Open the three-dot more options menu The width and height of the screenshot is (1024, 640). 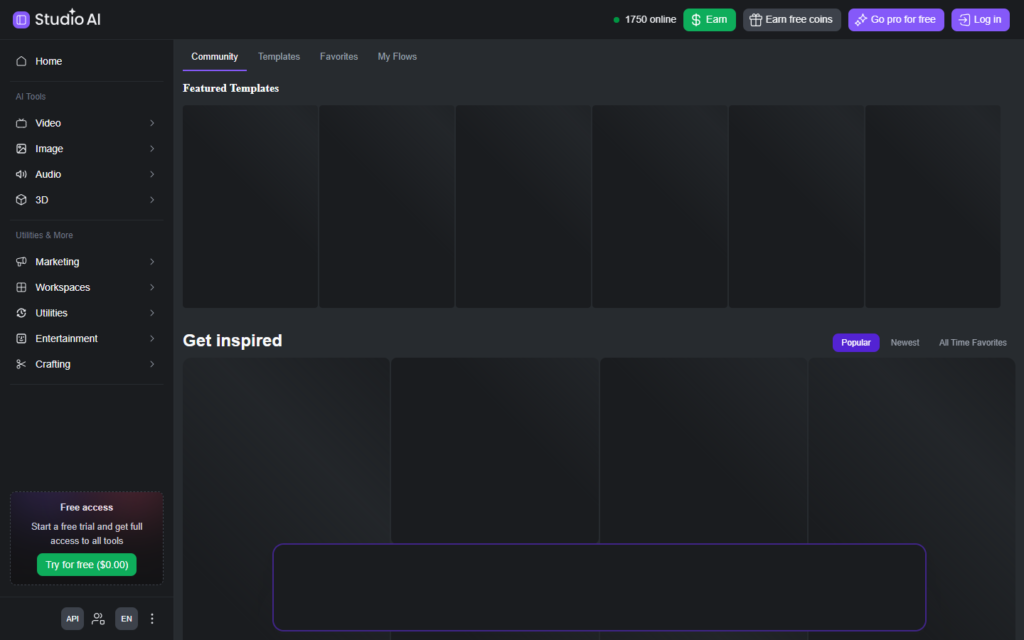[152, 618]
